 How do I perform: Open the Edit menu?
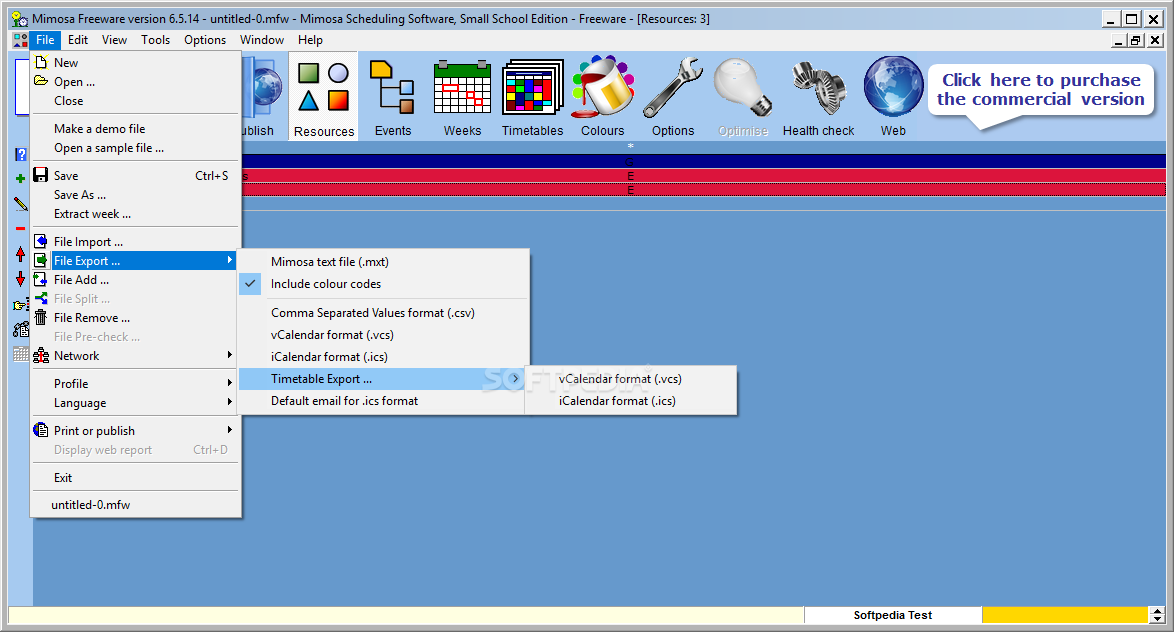pyautogui.click(x=78, y=40)
